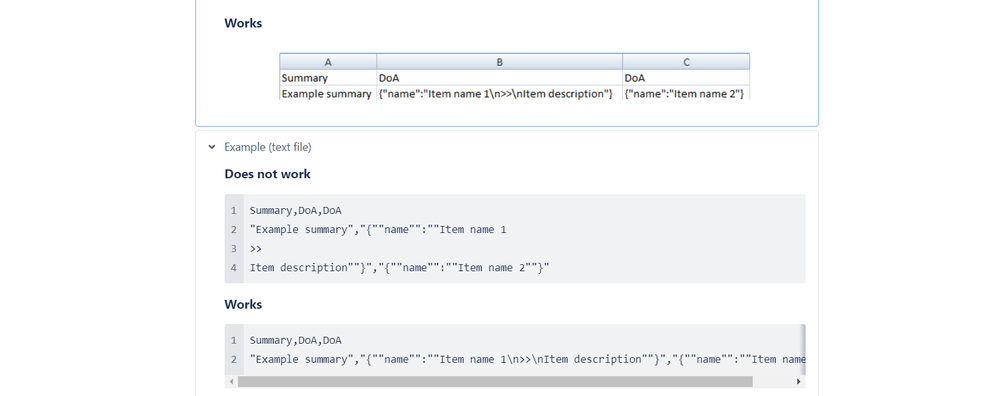Click the Example summary spreadsheet cell
The height and width of the screenshot is (396, 999).
[328, 94]
